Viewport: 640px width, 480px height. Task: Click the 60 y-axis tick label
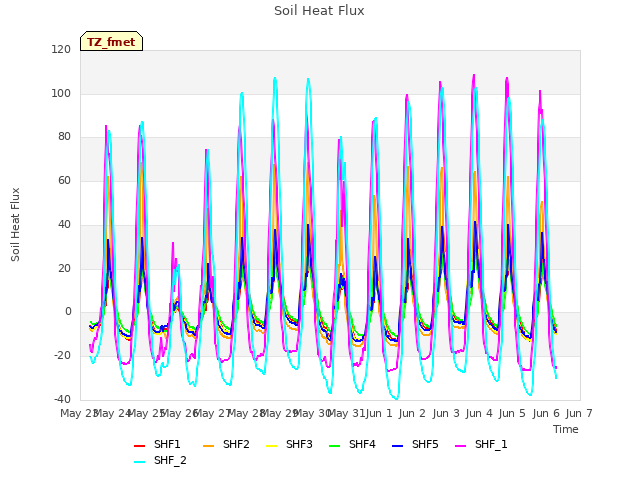pos(64,180)
